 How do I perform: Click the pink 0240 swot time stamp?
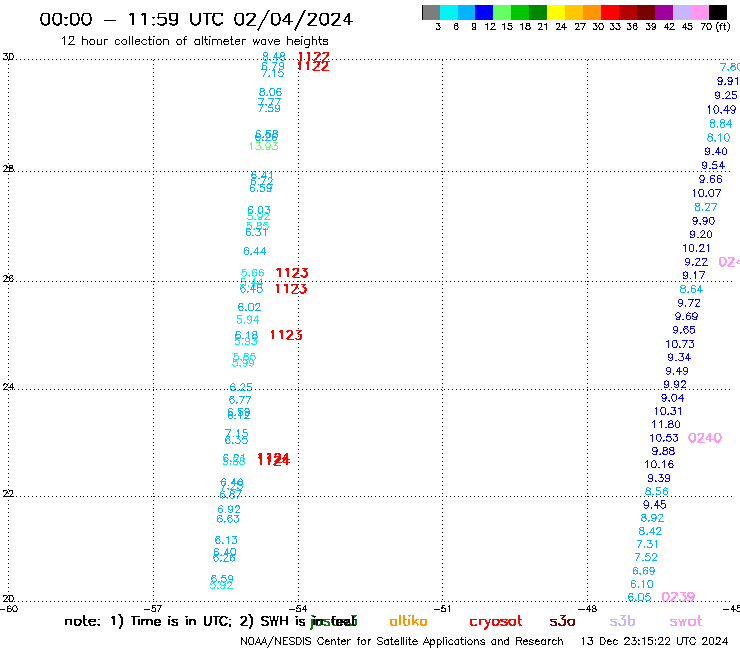705,438
